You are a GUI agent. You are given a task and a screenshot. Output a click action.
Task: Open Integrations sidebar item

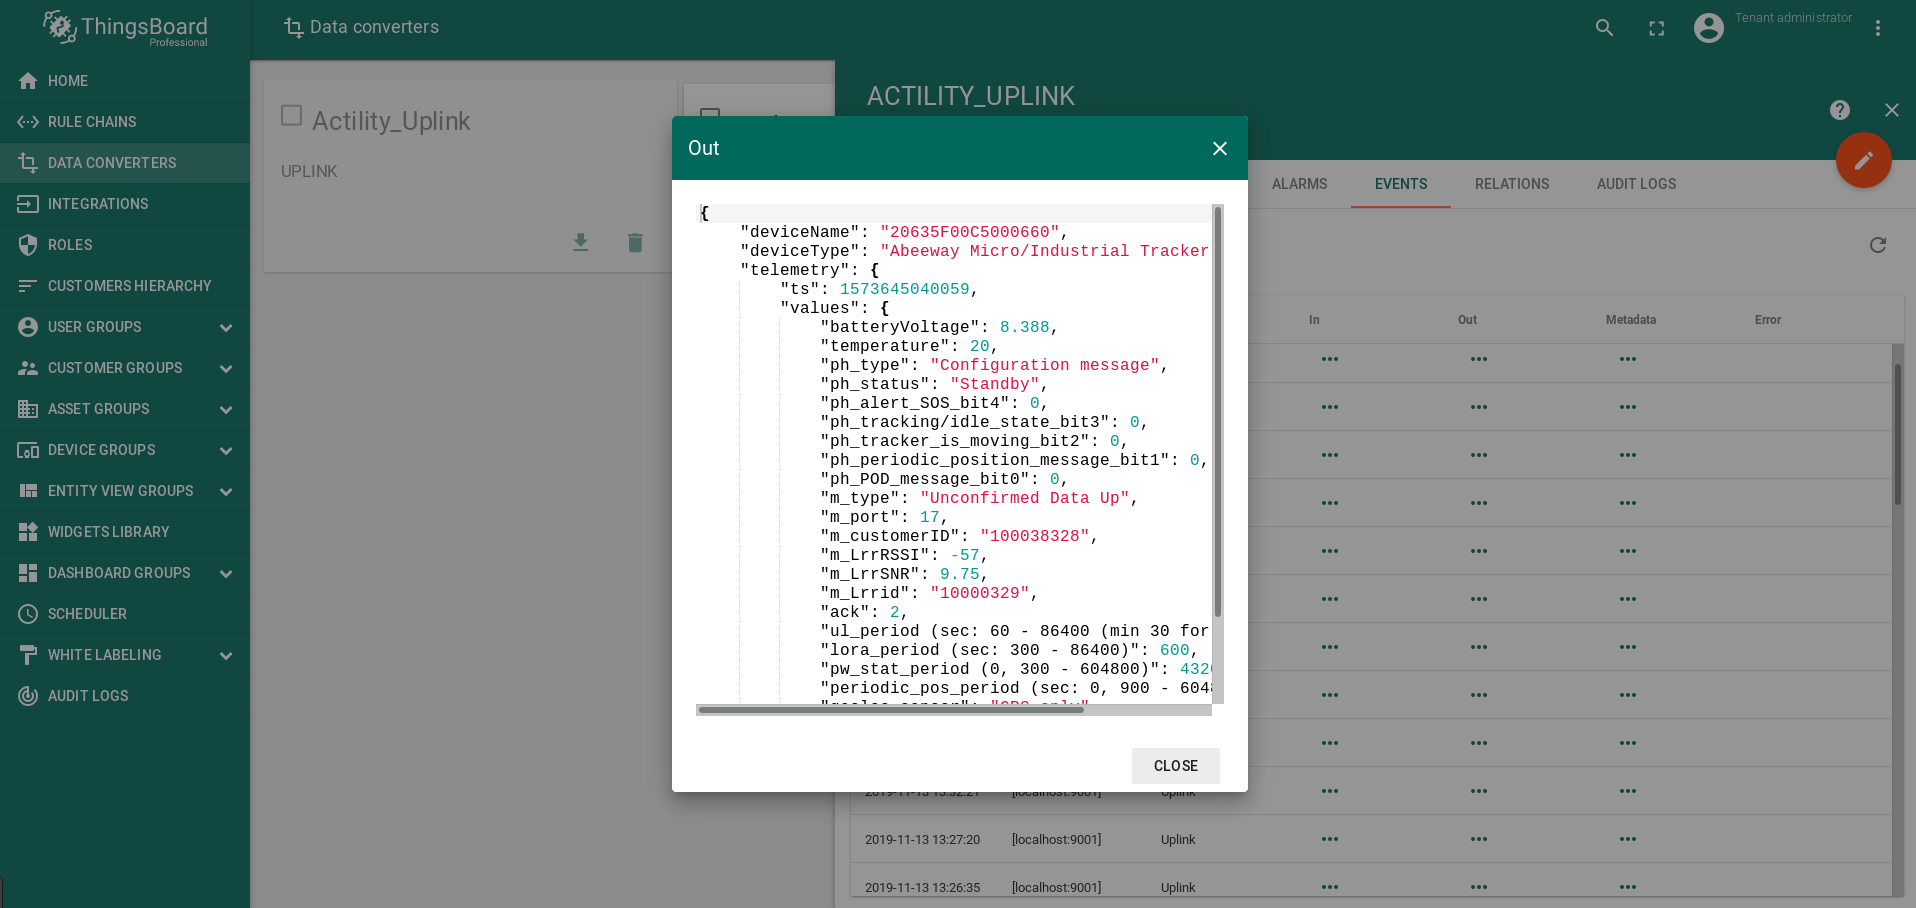125,204
